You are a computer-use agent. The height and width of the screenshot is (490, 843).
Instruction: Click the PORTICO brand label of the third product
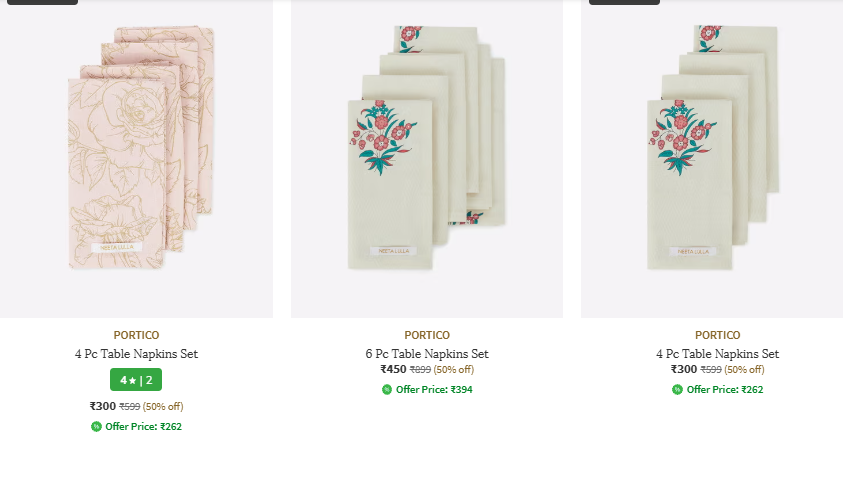717,335
